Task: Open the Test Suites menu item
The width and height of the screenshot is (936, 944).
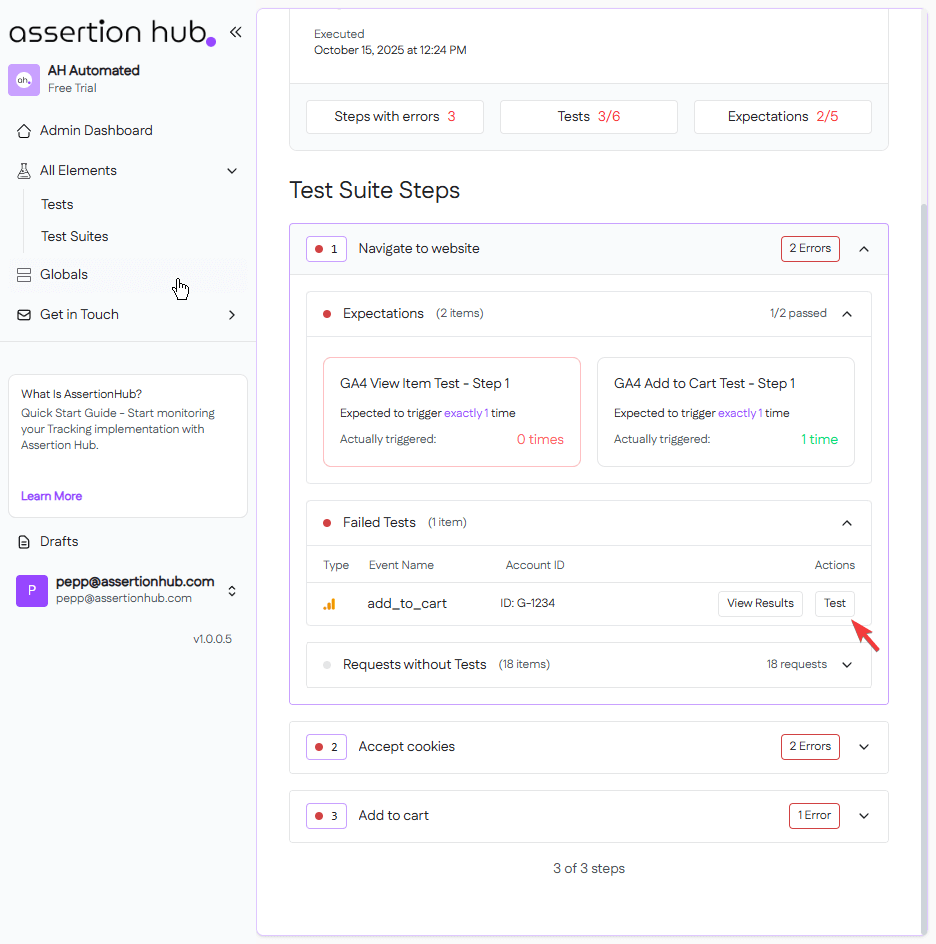Action: pyautogui.click(x=75, y=237)
